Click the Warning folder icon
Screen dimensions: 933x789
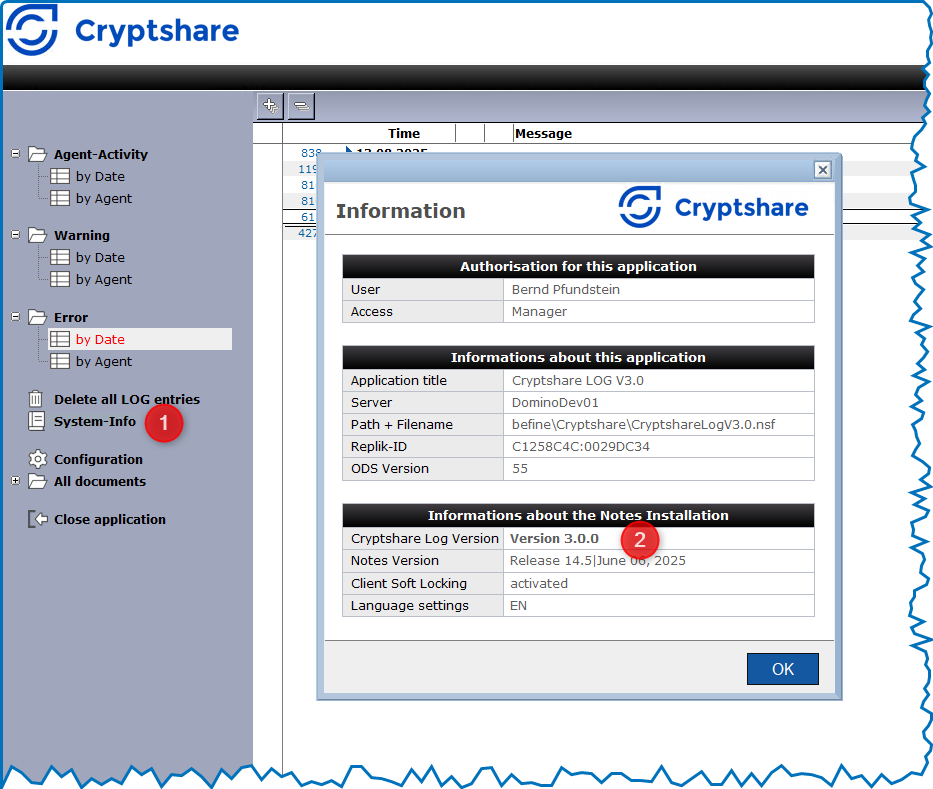click(37, 235)
